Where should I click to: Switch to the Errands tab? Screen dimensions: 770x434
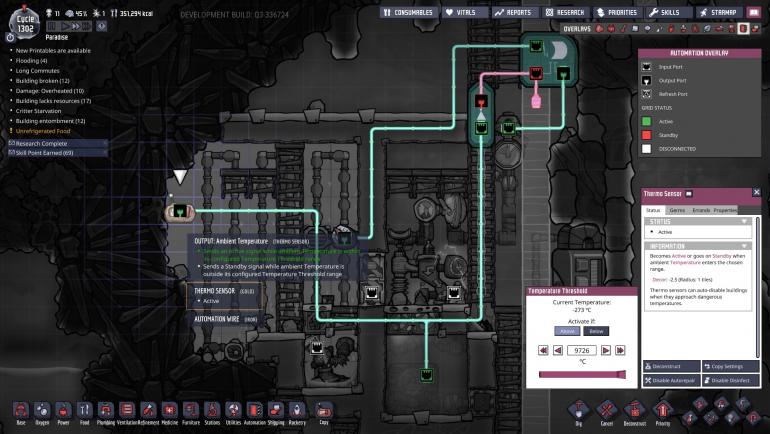[x=701, y=210]
